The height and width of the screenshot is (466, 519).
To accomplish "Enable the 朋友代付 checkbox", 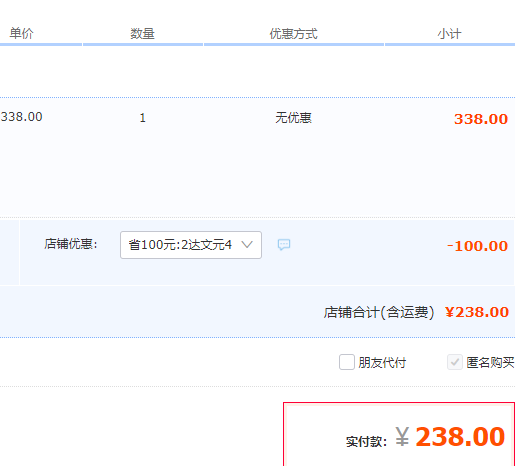I will pos(347,362).
